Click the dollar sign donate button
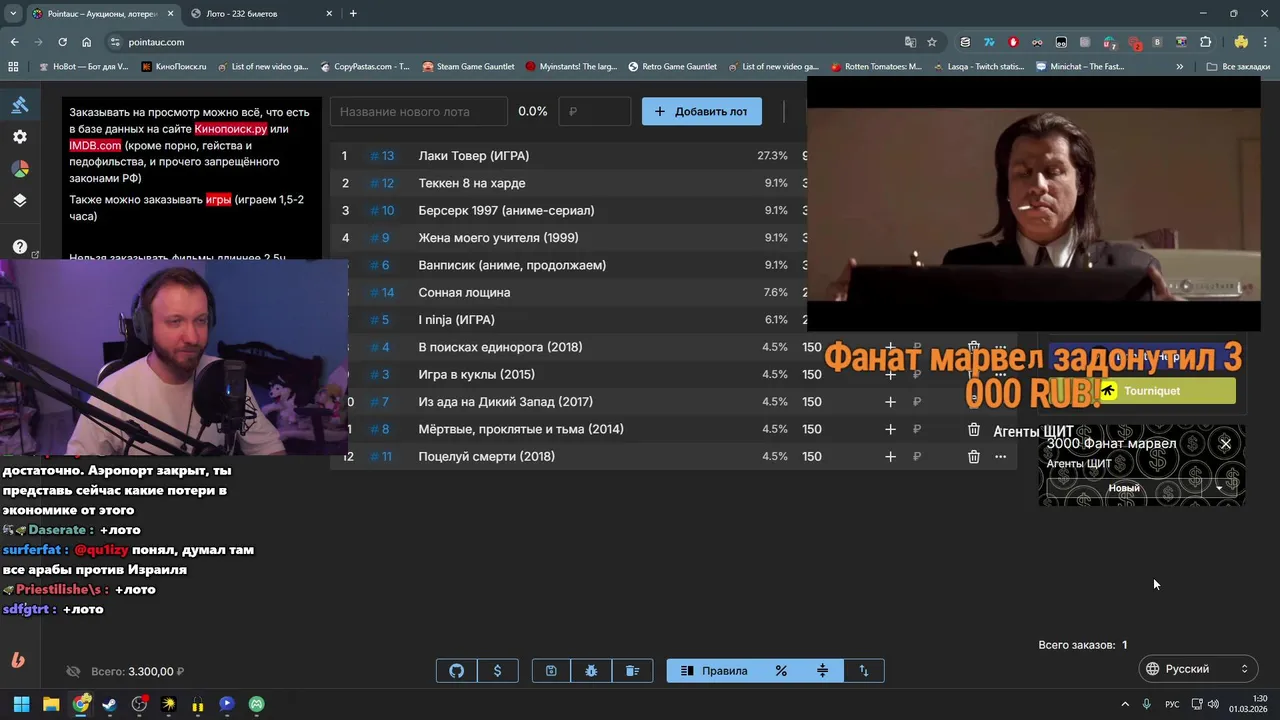 [497, 671]
